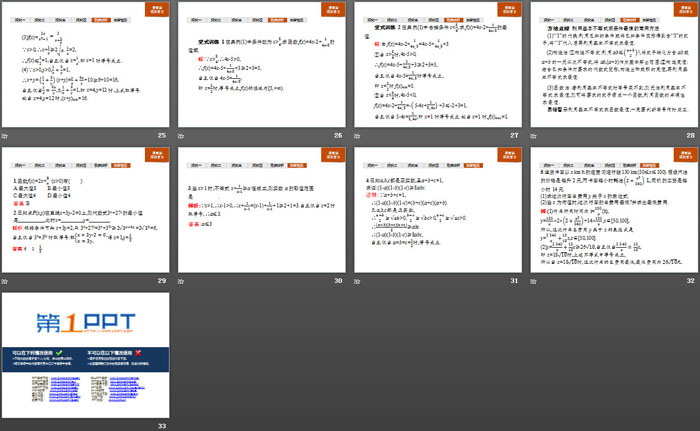
Task: Click the animation star below slide 27
Action: (x=360, y=135)
